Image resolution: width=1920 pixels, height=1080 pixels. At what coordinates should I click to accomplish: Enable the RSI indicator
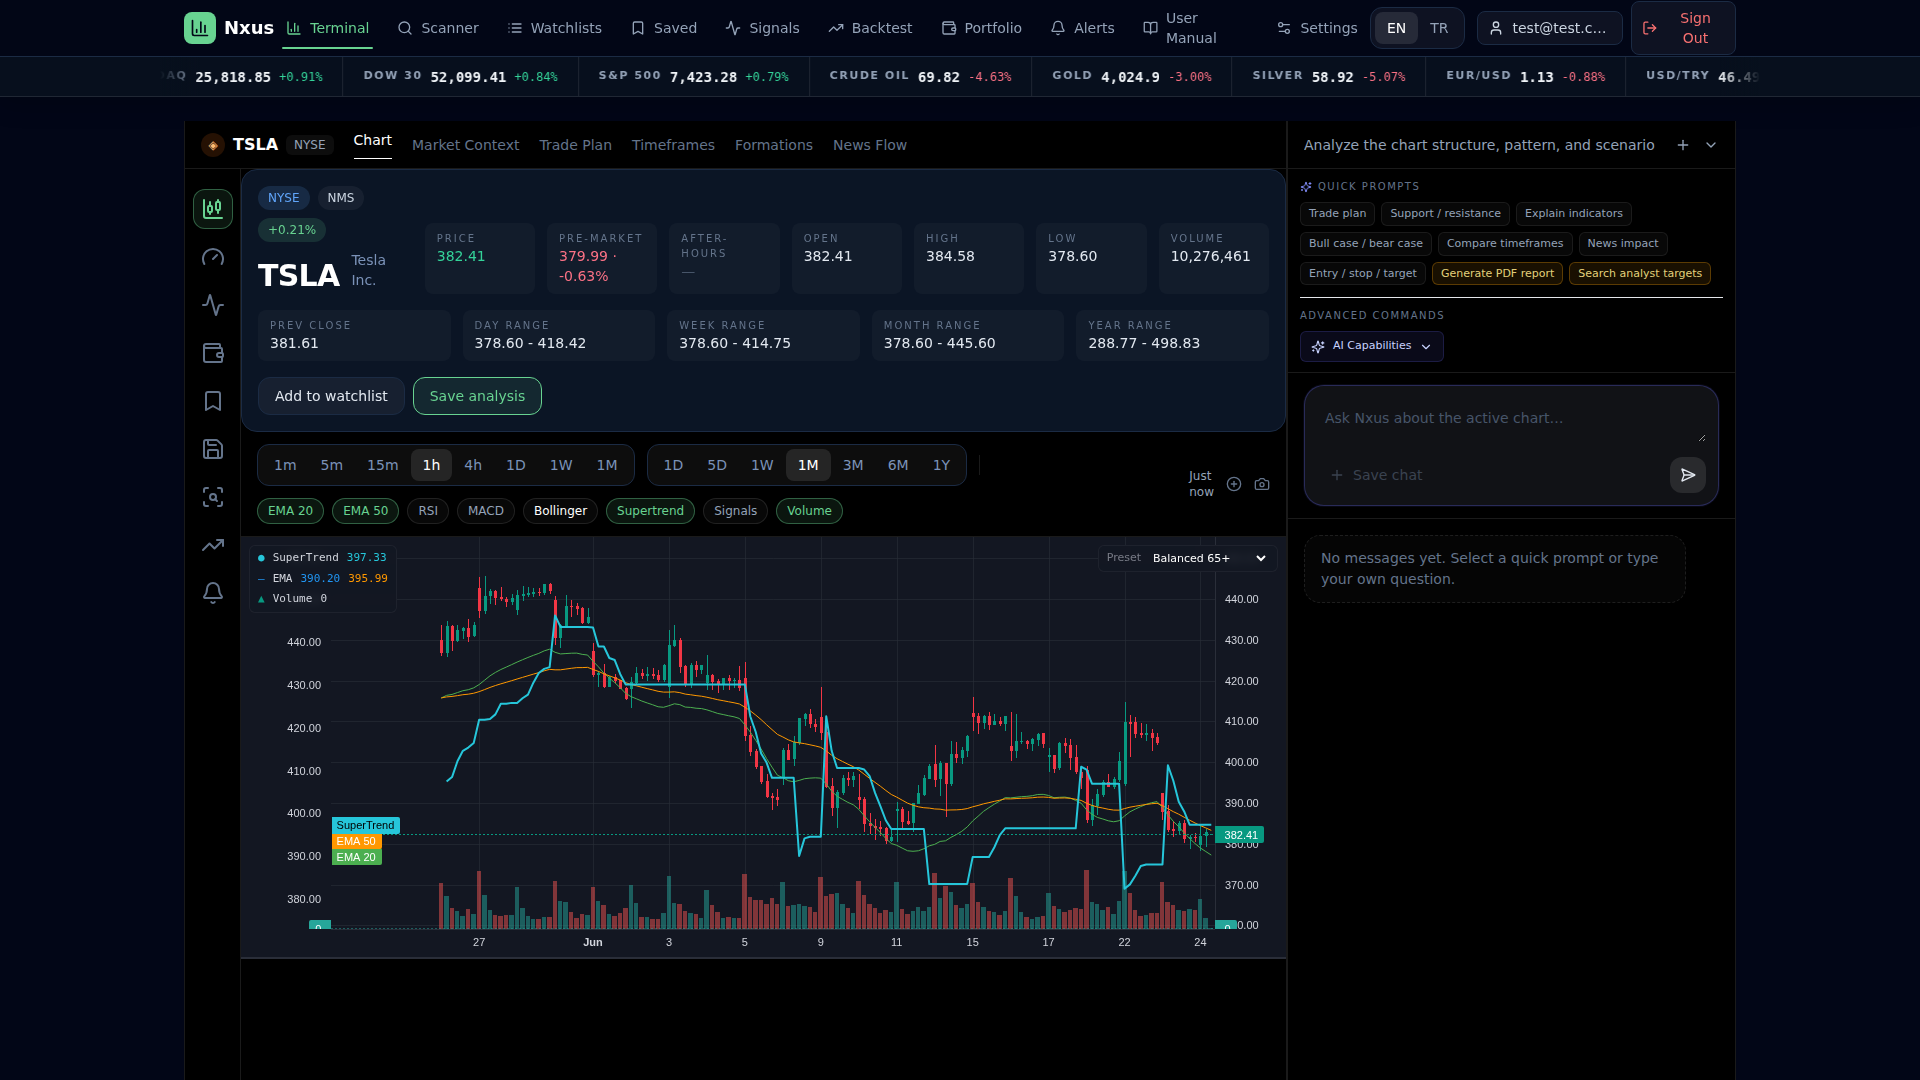point(428,511)
